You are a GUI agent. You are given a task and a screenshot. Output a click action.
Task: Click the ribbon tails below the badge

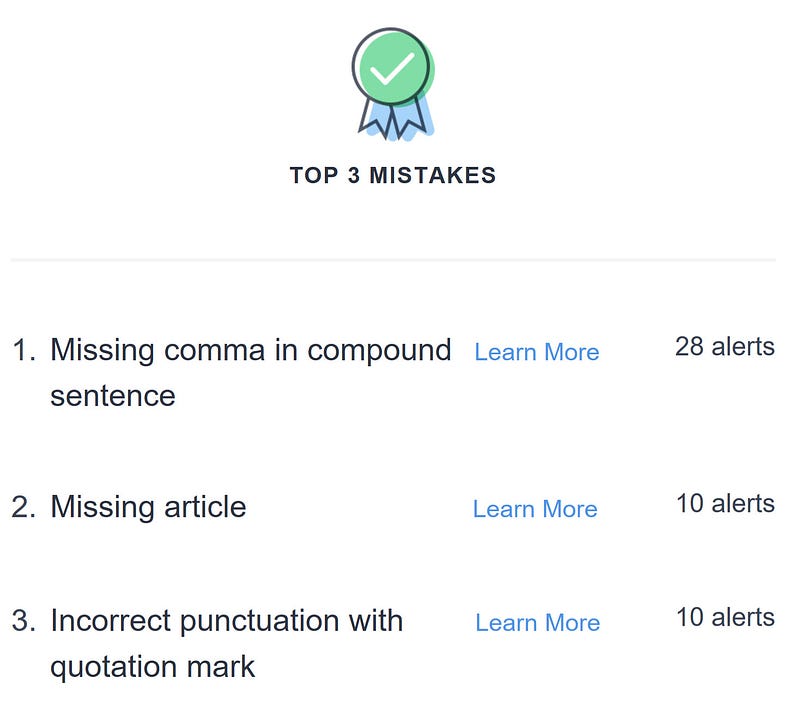(x=394, y=120)
